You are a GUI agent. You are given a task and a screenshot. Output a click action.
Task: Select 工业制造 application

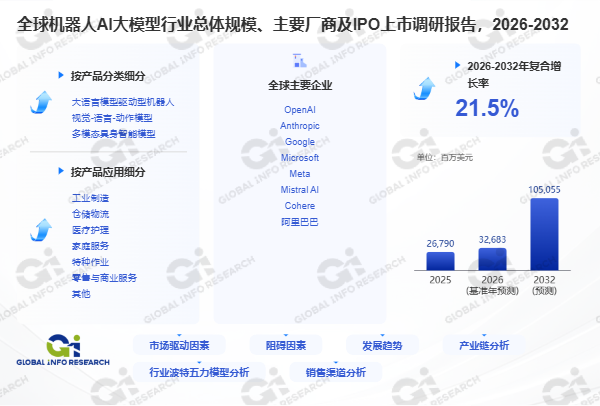click(x=90, y=198)
